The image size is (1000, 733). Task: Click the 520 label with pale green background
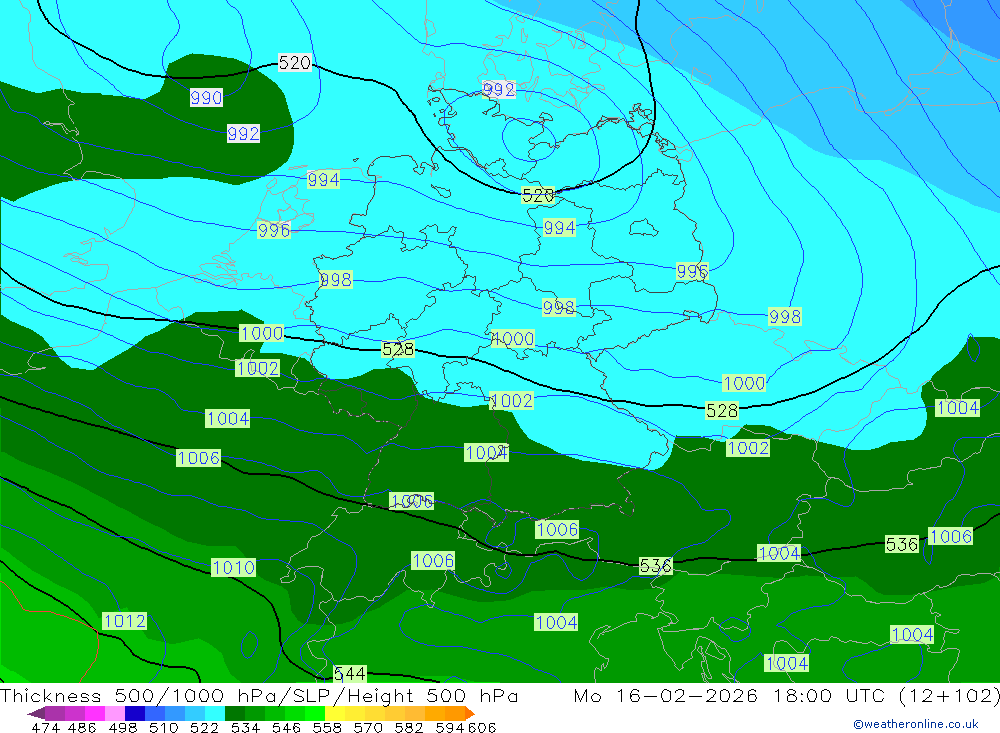click(538, 196)
